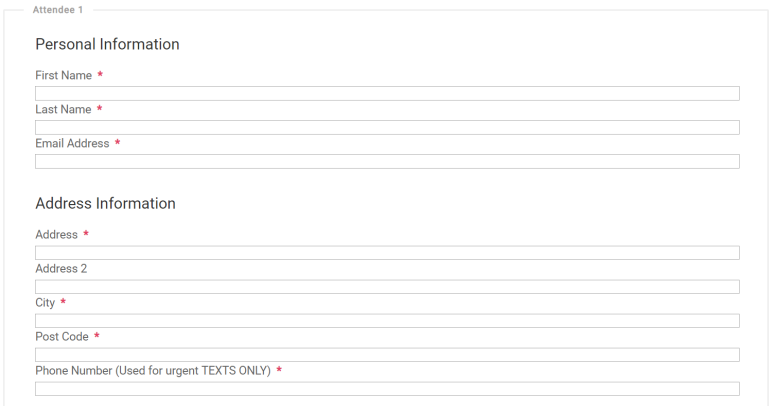Click the red asterisk beside Email Address

point(117,143)
